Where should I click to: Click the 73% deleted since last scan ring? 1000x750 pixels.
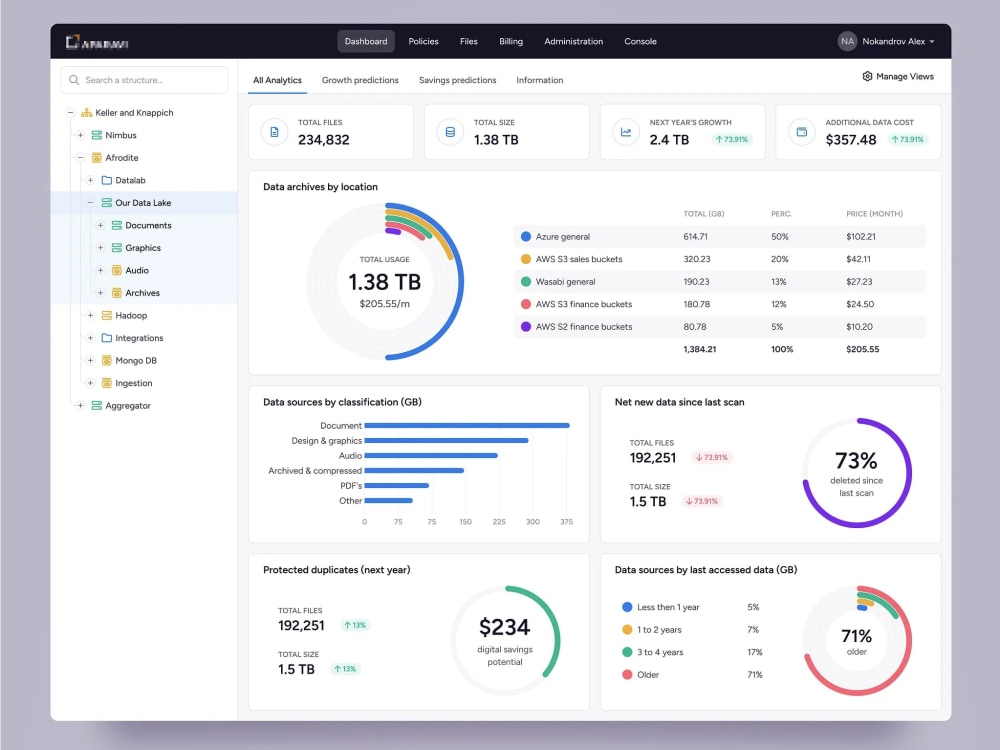(x=857, y=473)
